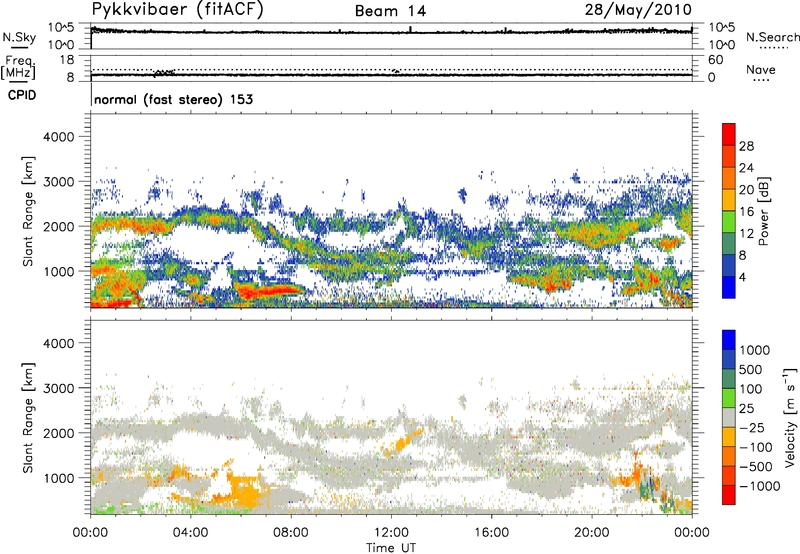Image resolution: width=800 pixels, height=554 pixels.
Task: Click the '28' Power color bar tick
Action: 746,146
